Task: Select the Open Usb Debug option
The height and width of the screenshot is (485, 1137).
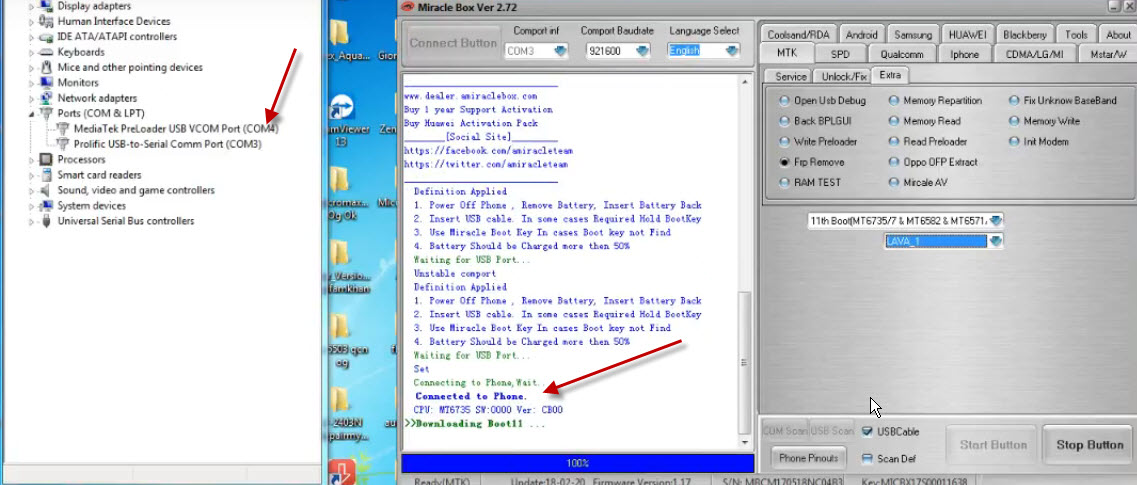Action: point(784,101)
